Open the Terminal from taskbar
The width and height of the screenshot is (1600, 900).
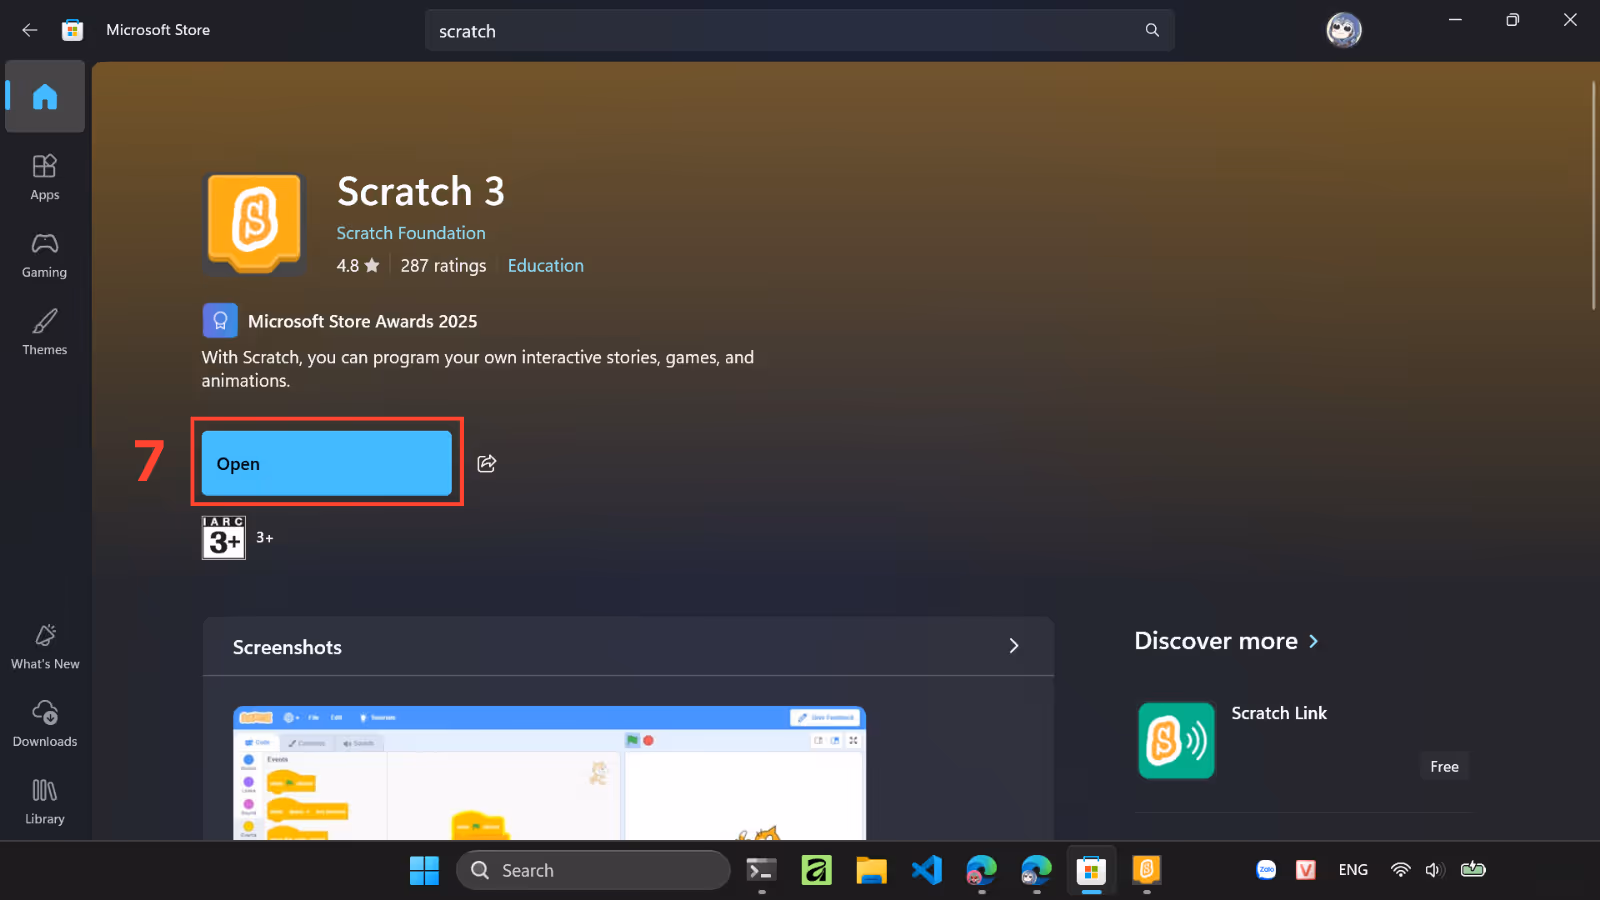click(762, 870)
